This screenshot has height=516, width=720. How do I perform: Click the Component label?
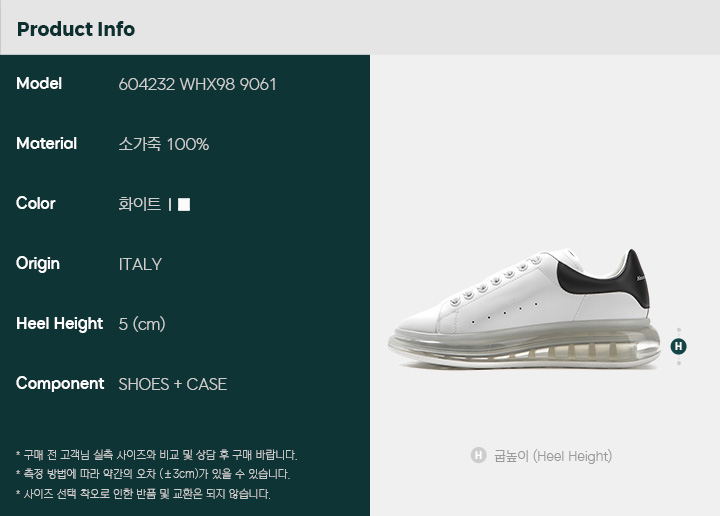60,383
